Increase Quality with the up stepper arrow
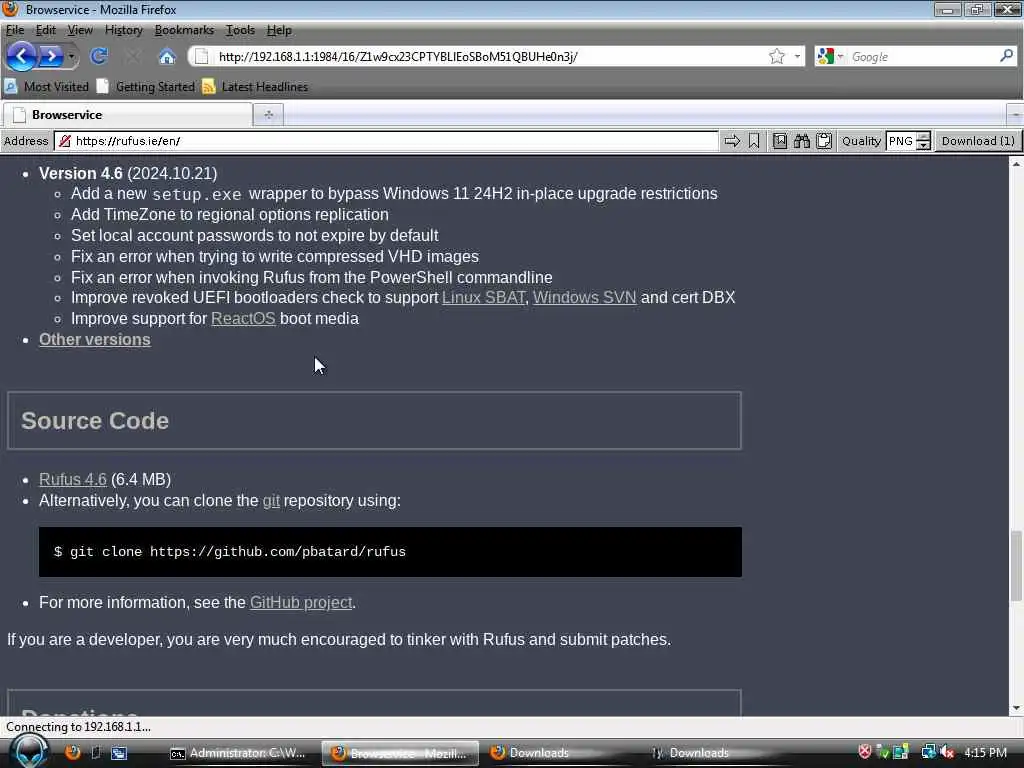Viewport: 1024px width, 768px height. click(x=923, y=136)
